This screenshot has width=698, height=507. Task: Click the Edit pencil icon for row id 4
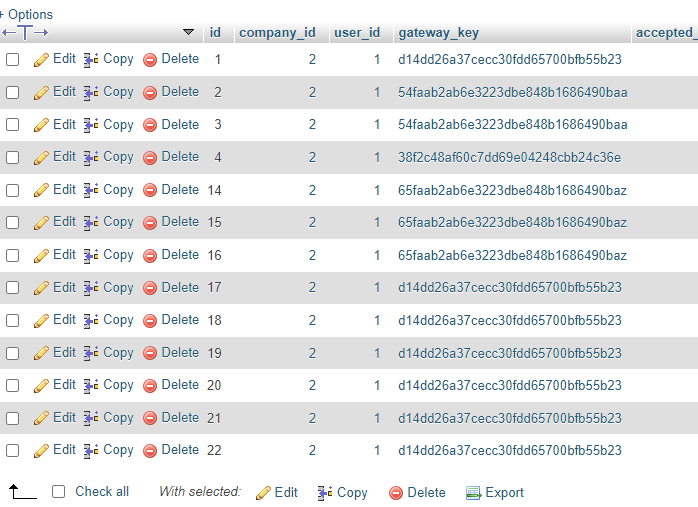41,158
